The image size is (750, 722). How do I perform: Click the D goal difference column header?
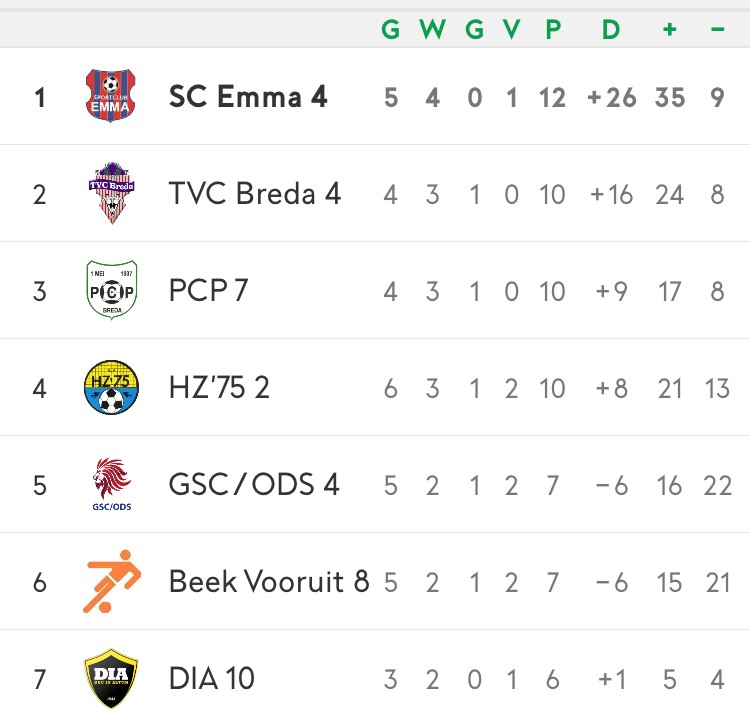click(611, 29)
